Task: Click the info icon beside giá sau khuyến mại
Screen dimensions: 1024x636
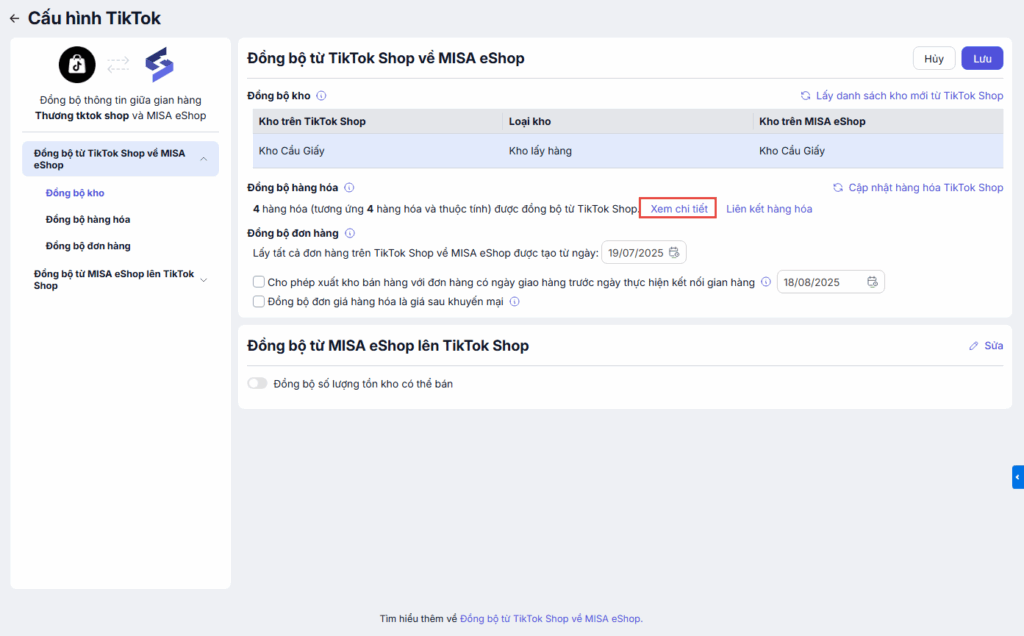Action: click(516, 301)
